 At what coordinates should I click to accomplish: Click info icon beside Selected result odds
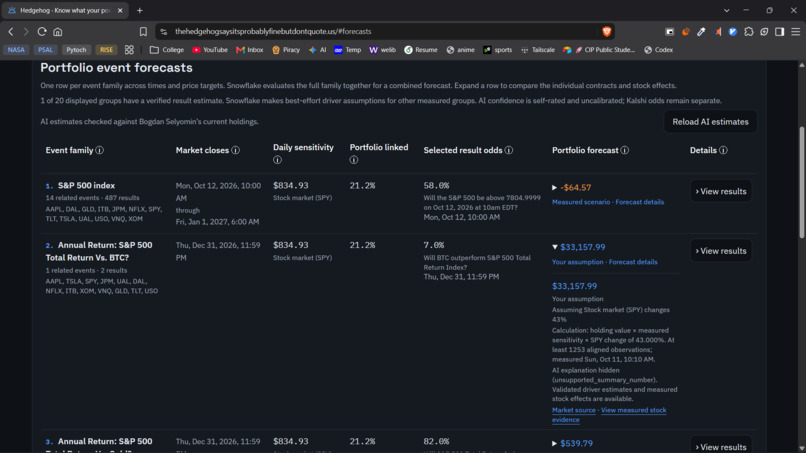coord(508,150)
